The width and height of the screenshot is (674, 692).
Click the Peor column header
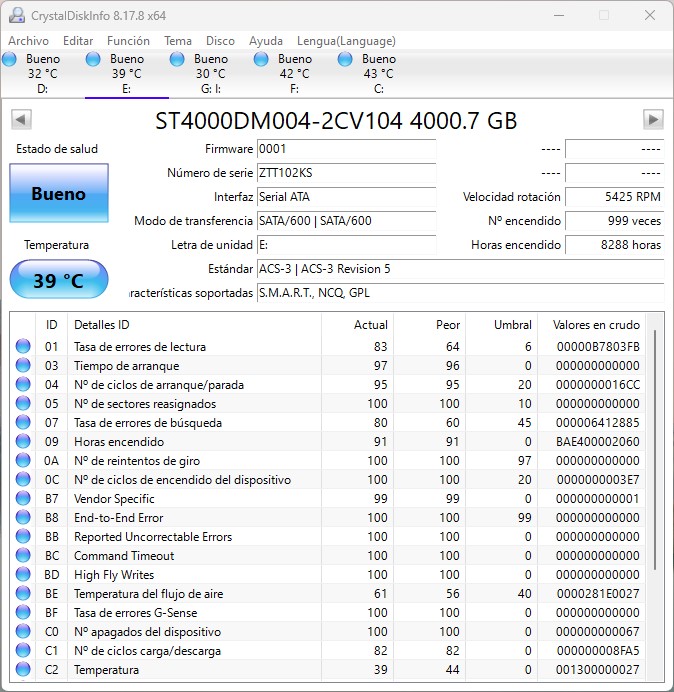(429, 325)
